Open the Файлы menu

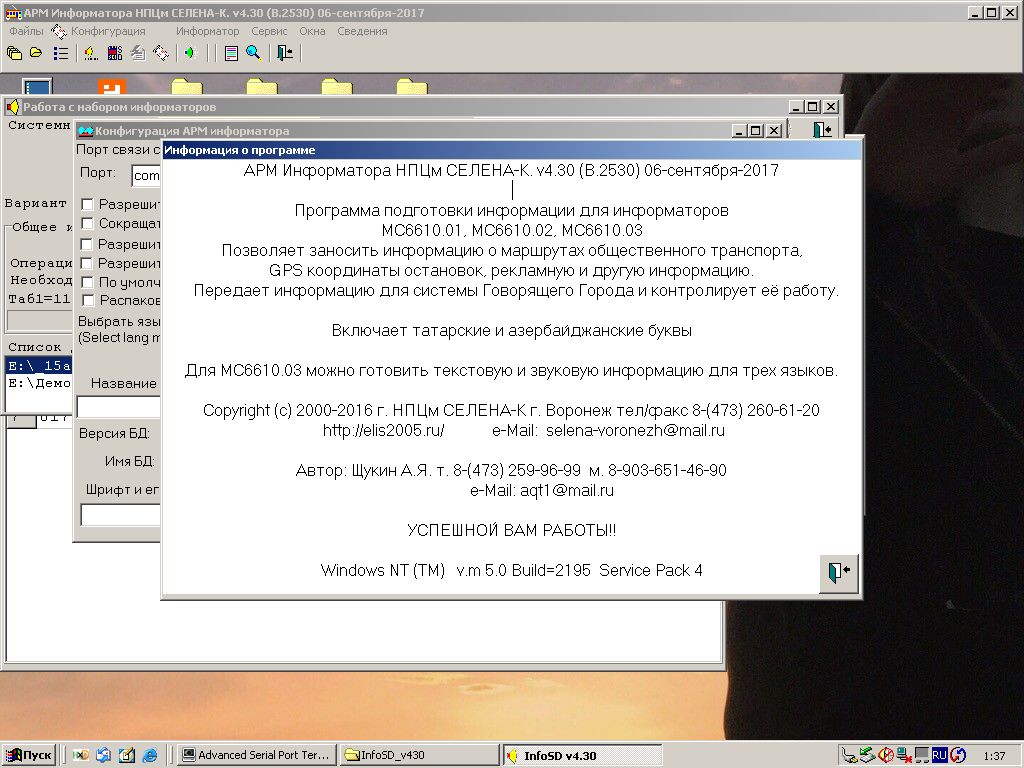(26, 31)
